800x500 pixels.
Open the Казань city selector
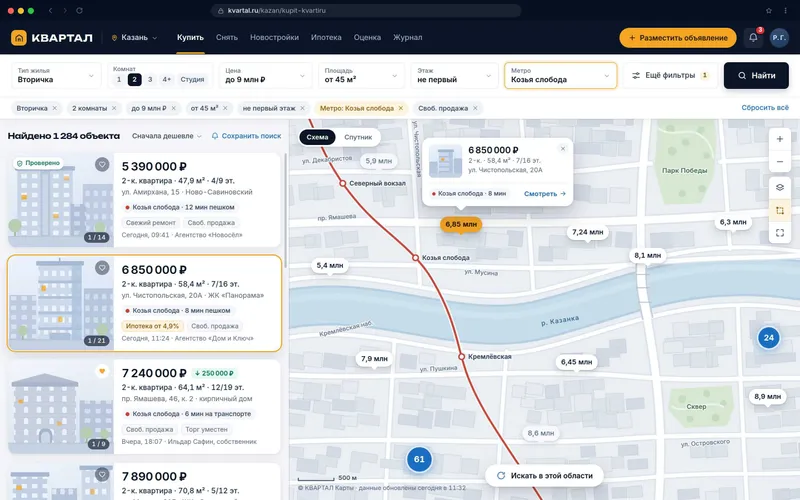(135, 37)
